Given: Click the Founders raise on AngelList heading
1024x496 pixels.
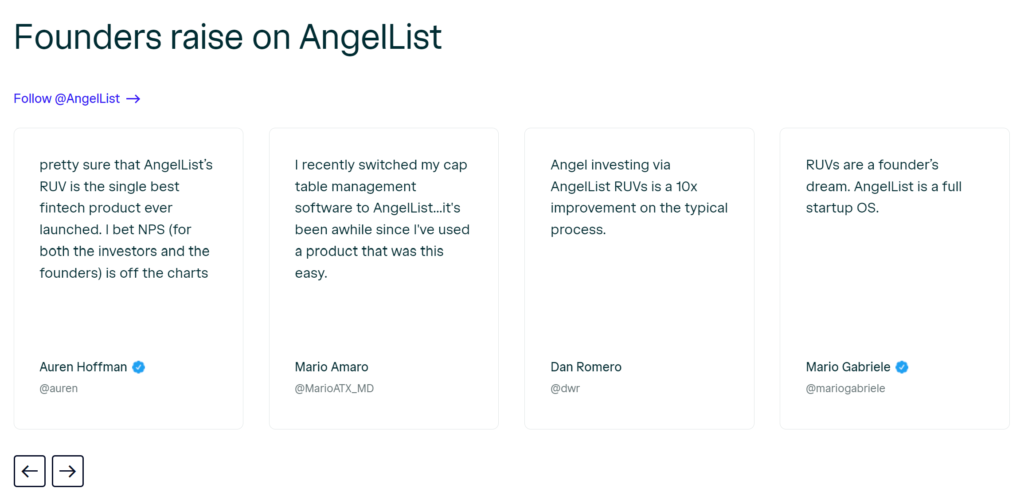Looking at the screenshot, I should 228,37.
